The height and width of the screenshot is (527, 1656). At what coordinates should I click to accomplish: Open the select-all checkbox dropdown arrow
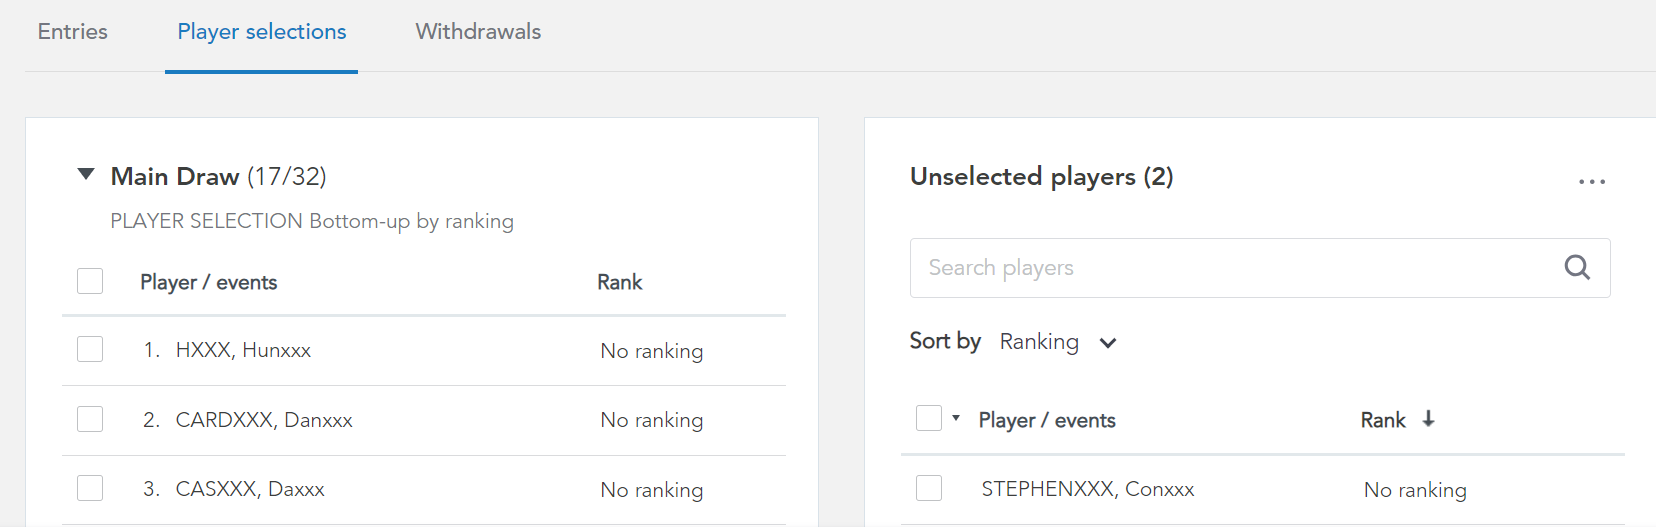(956, 418)
